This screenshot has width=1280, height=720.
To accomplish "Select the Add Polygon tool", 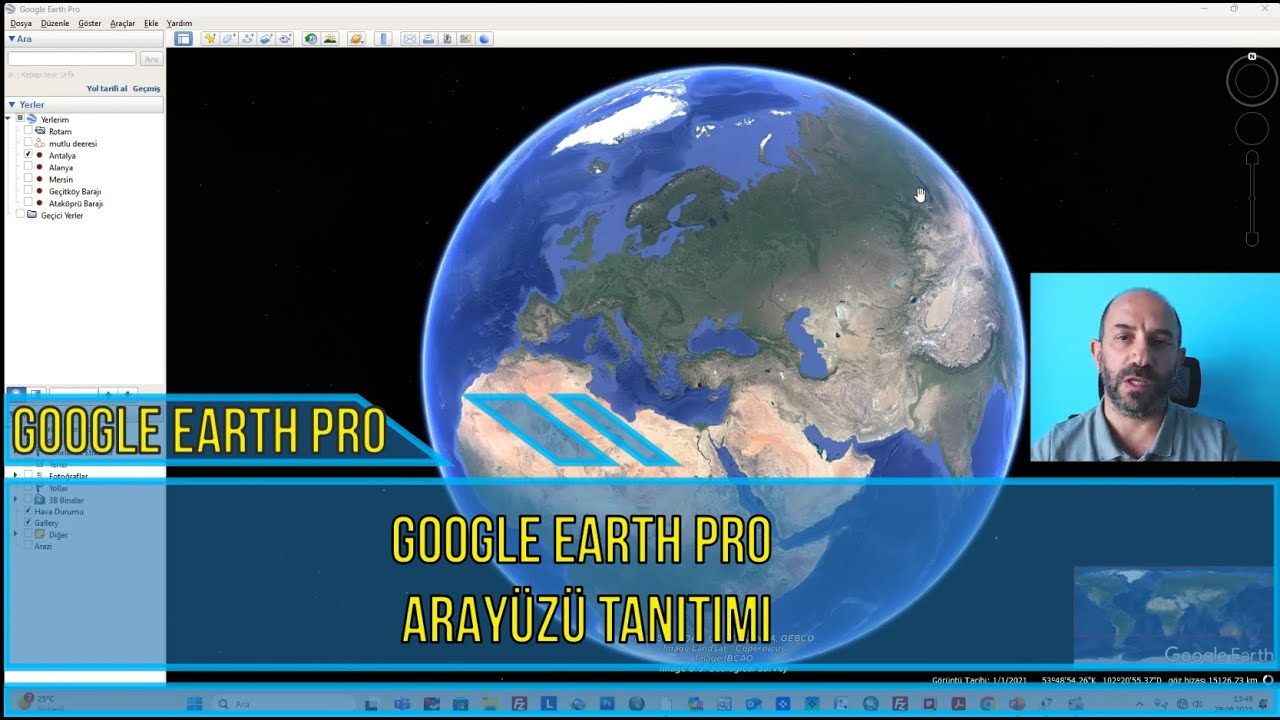I will click(x=229, y=39).
